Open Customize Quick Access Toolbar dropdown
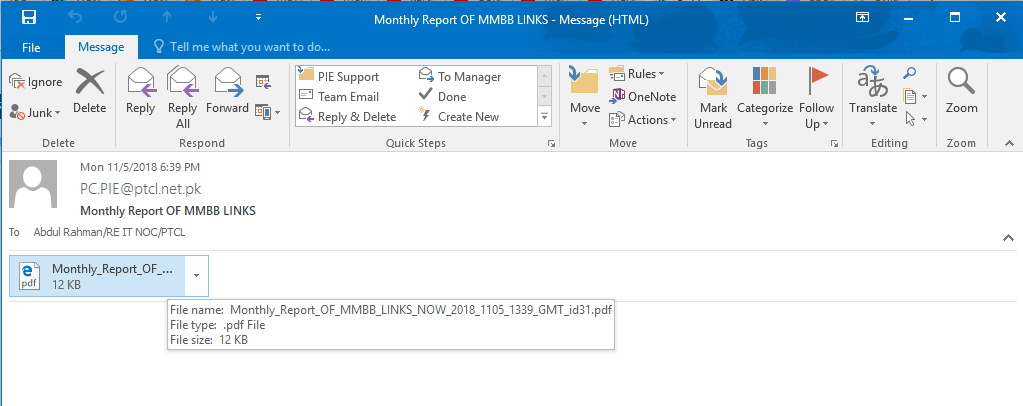Image resolution: width=1023 pixels, height=406 pixels. tap(258, 18)
